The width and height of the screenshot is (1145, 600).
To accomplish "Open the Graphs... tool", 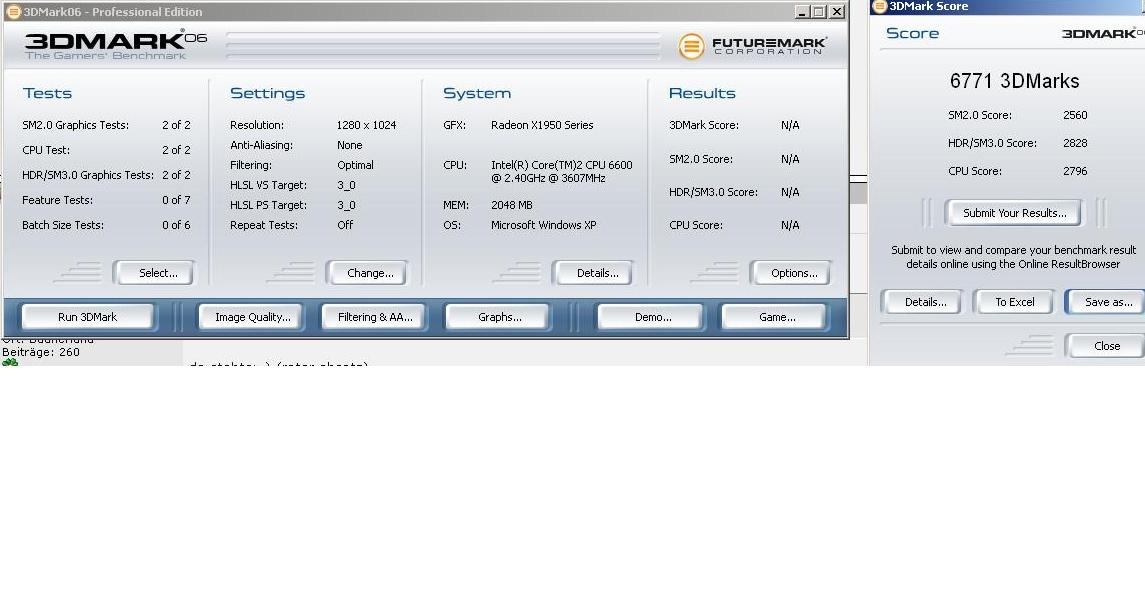I will tap(499, 317).
